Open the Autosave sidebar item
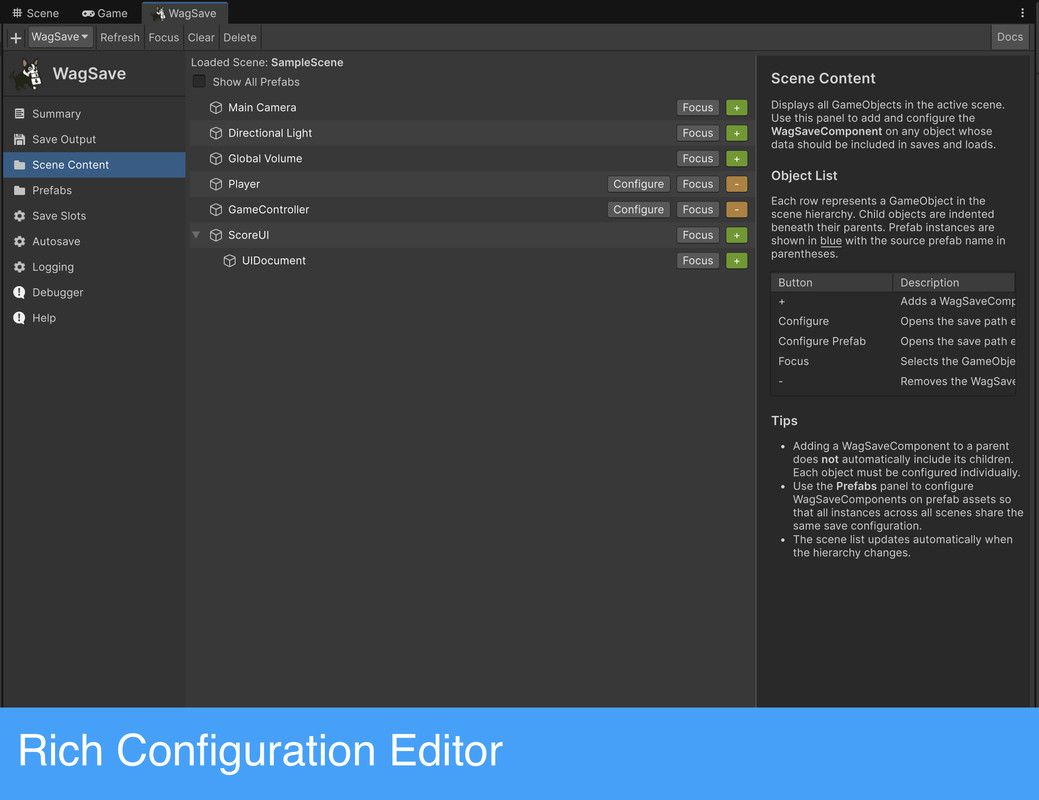 click(x=94, y=241)
